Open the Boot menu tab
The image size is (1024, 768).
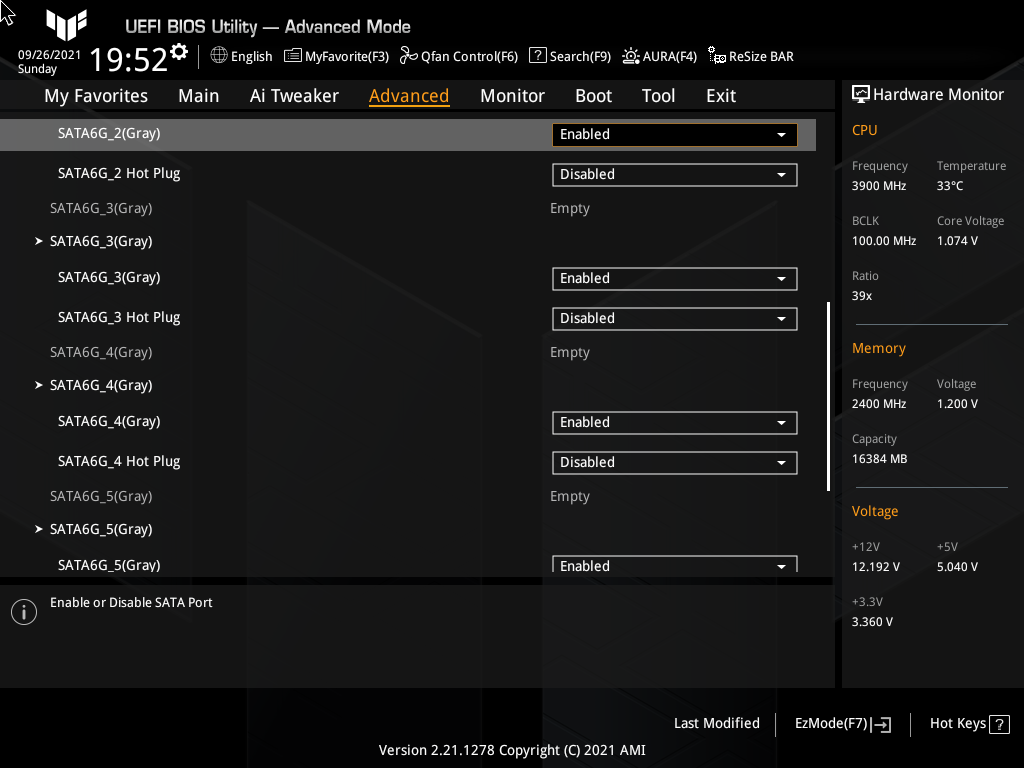pos(593,95)
